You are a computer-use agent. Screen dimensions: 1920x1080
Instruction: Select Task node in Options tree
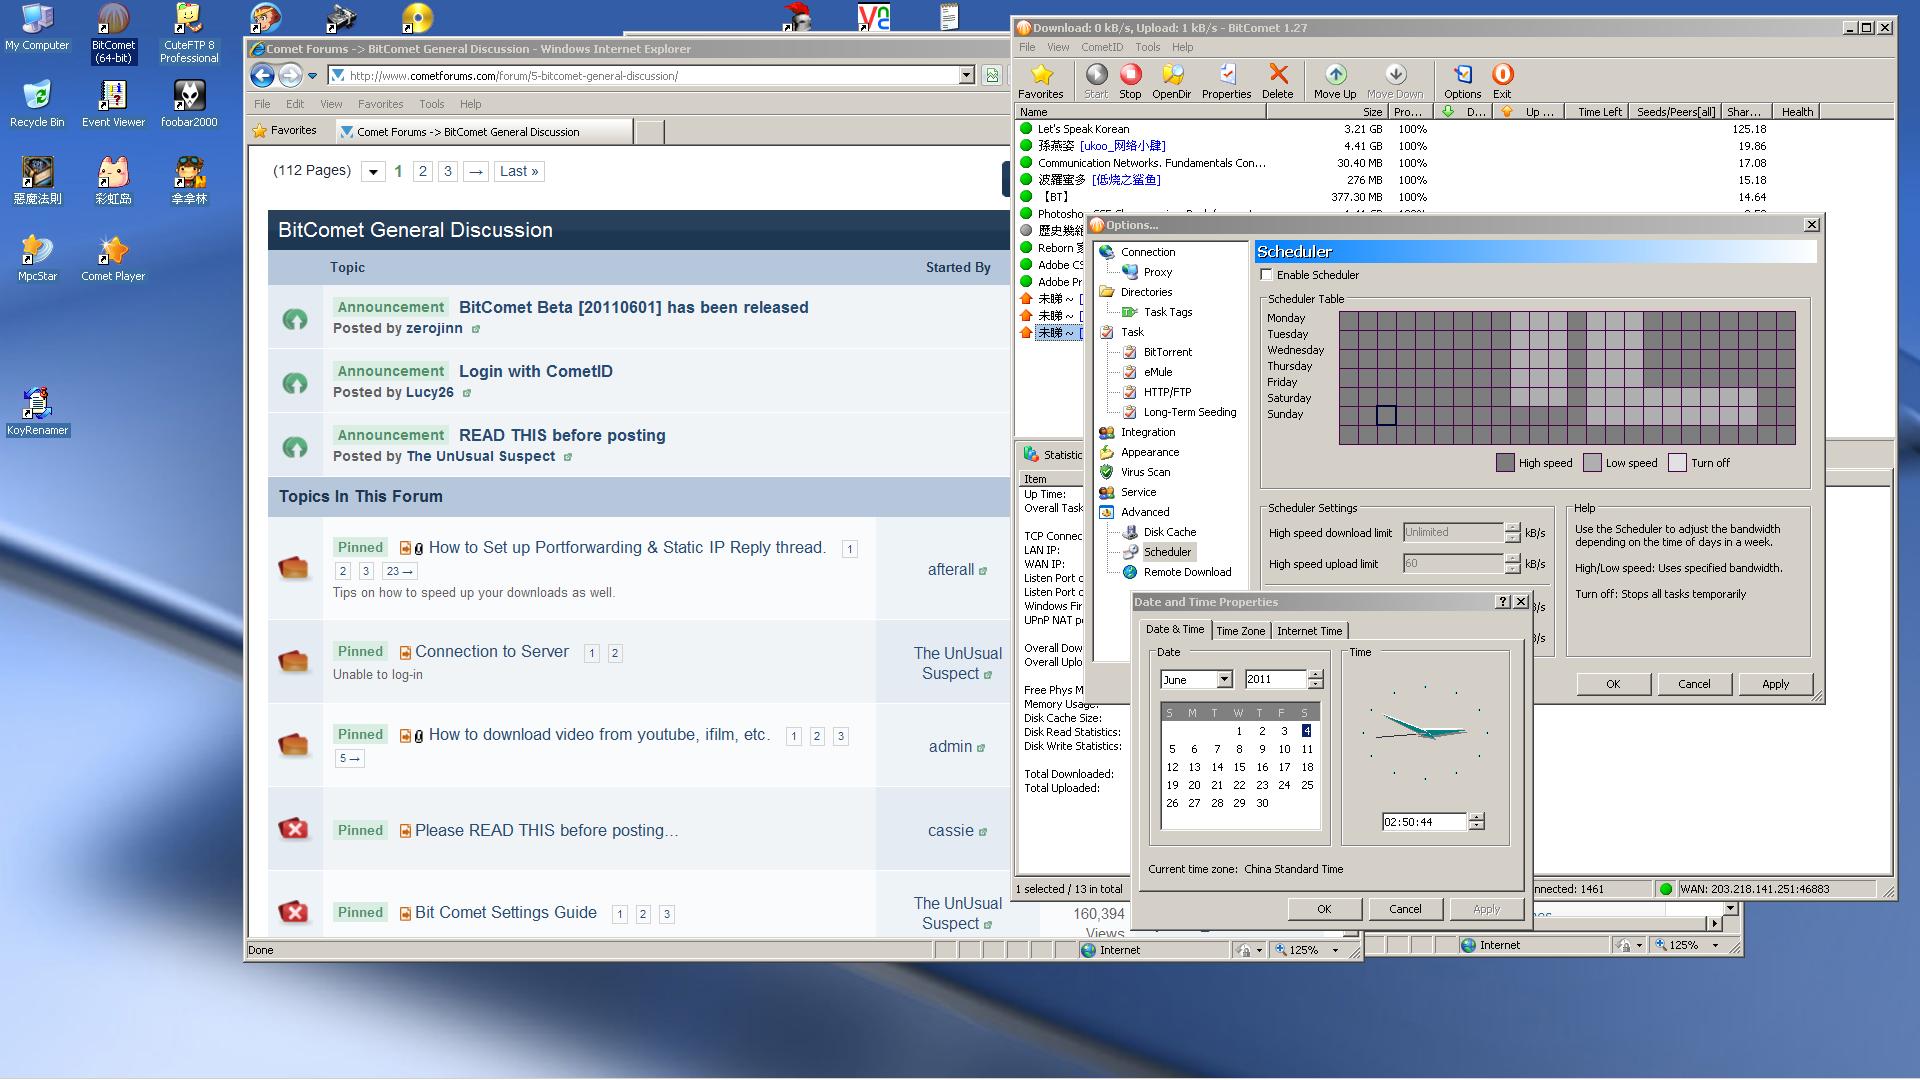click(1132, 332)
